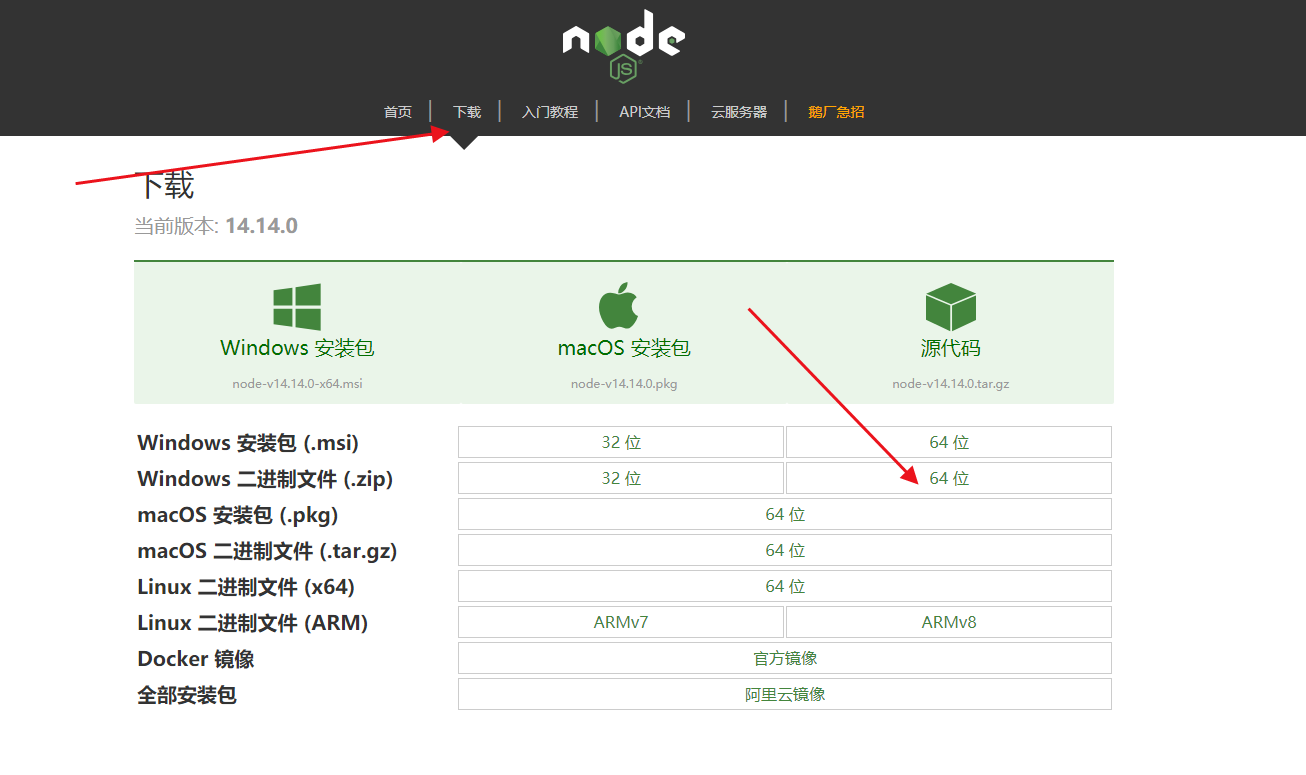Select 云服务器 in the top navigation

[x=739, y=112]
